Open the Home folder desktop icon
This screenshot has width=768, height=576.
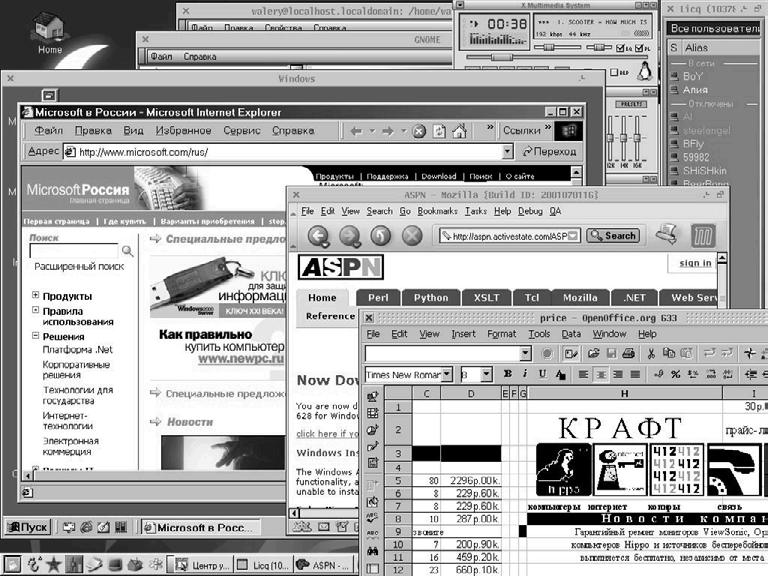pos(49,32)
